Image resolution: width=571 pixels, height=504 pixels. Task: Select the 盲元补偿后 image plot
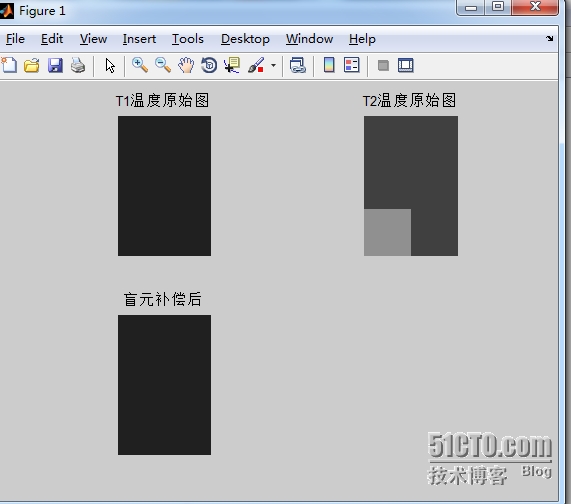point(164,385)
